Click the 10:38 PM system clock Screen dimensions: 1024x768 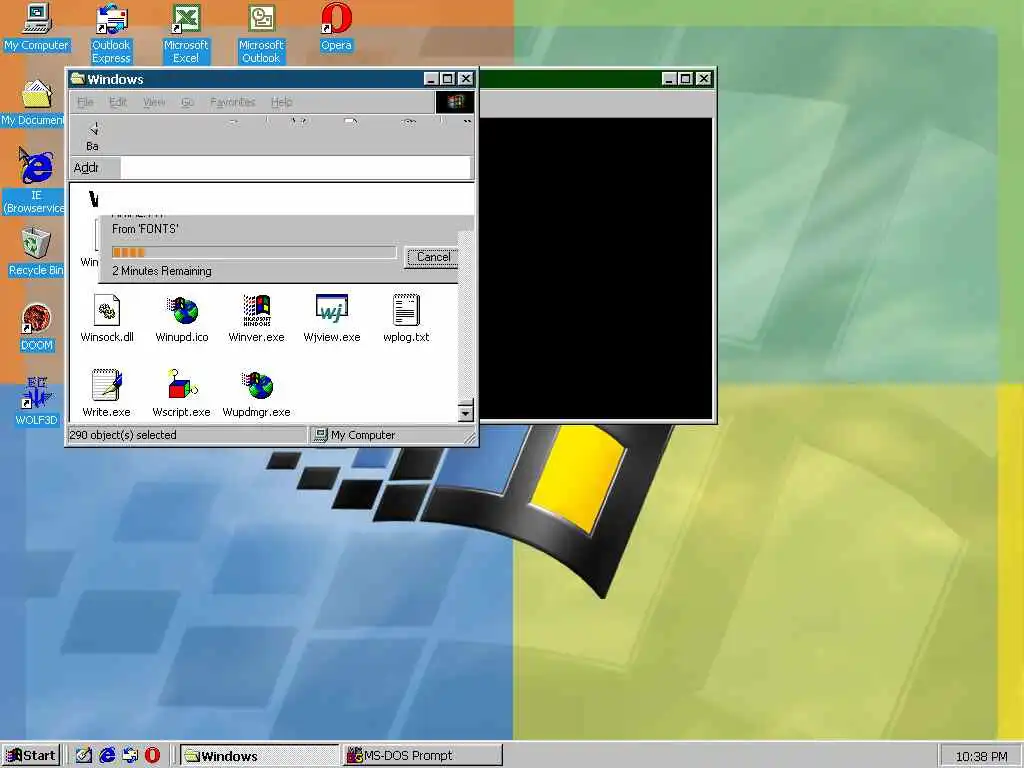(981, 756)
